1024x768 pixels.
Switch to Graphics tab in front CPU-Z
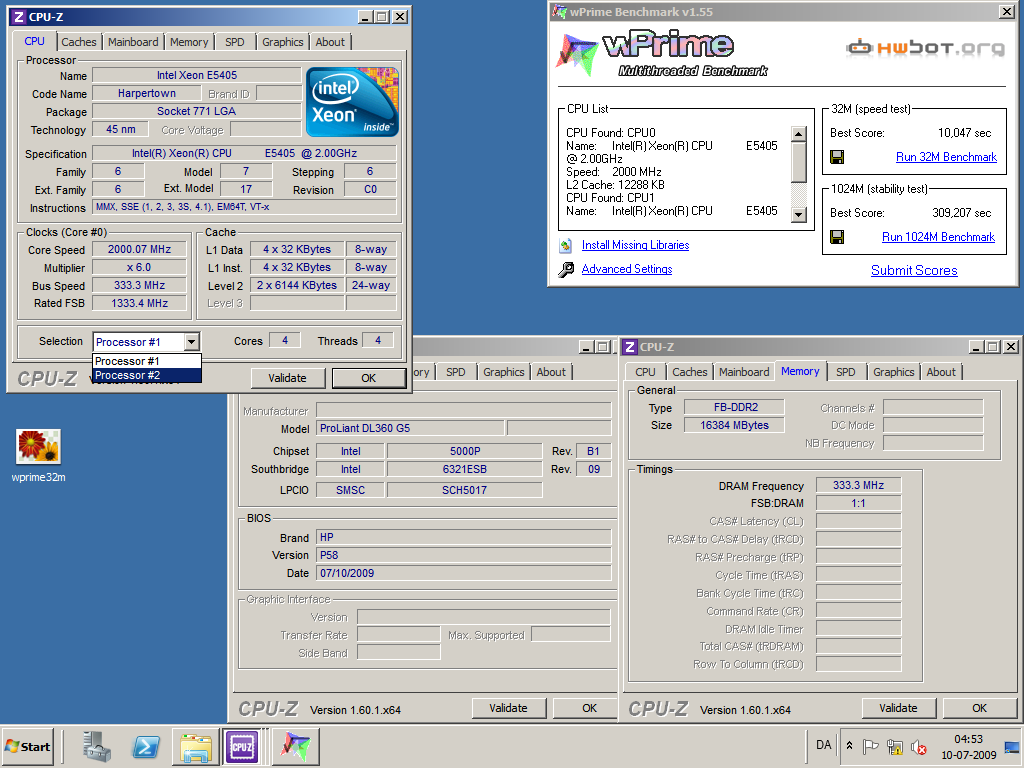click(283, 42)
